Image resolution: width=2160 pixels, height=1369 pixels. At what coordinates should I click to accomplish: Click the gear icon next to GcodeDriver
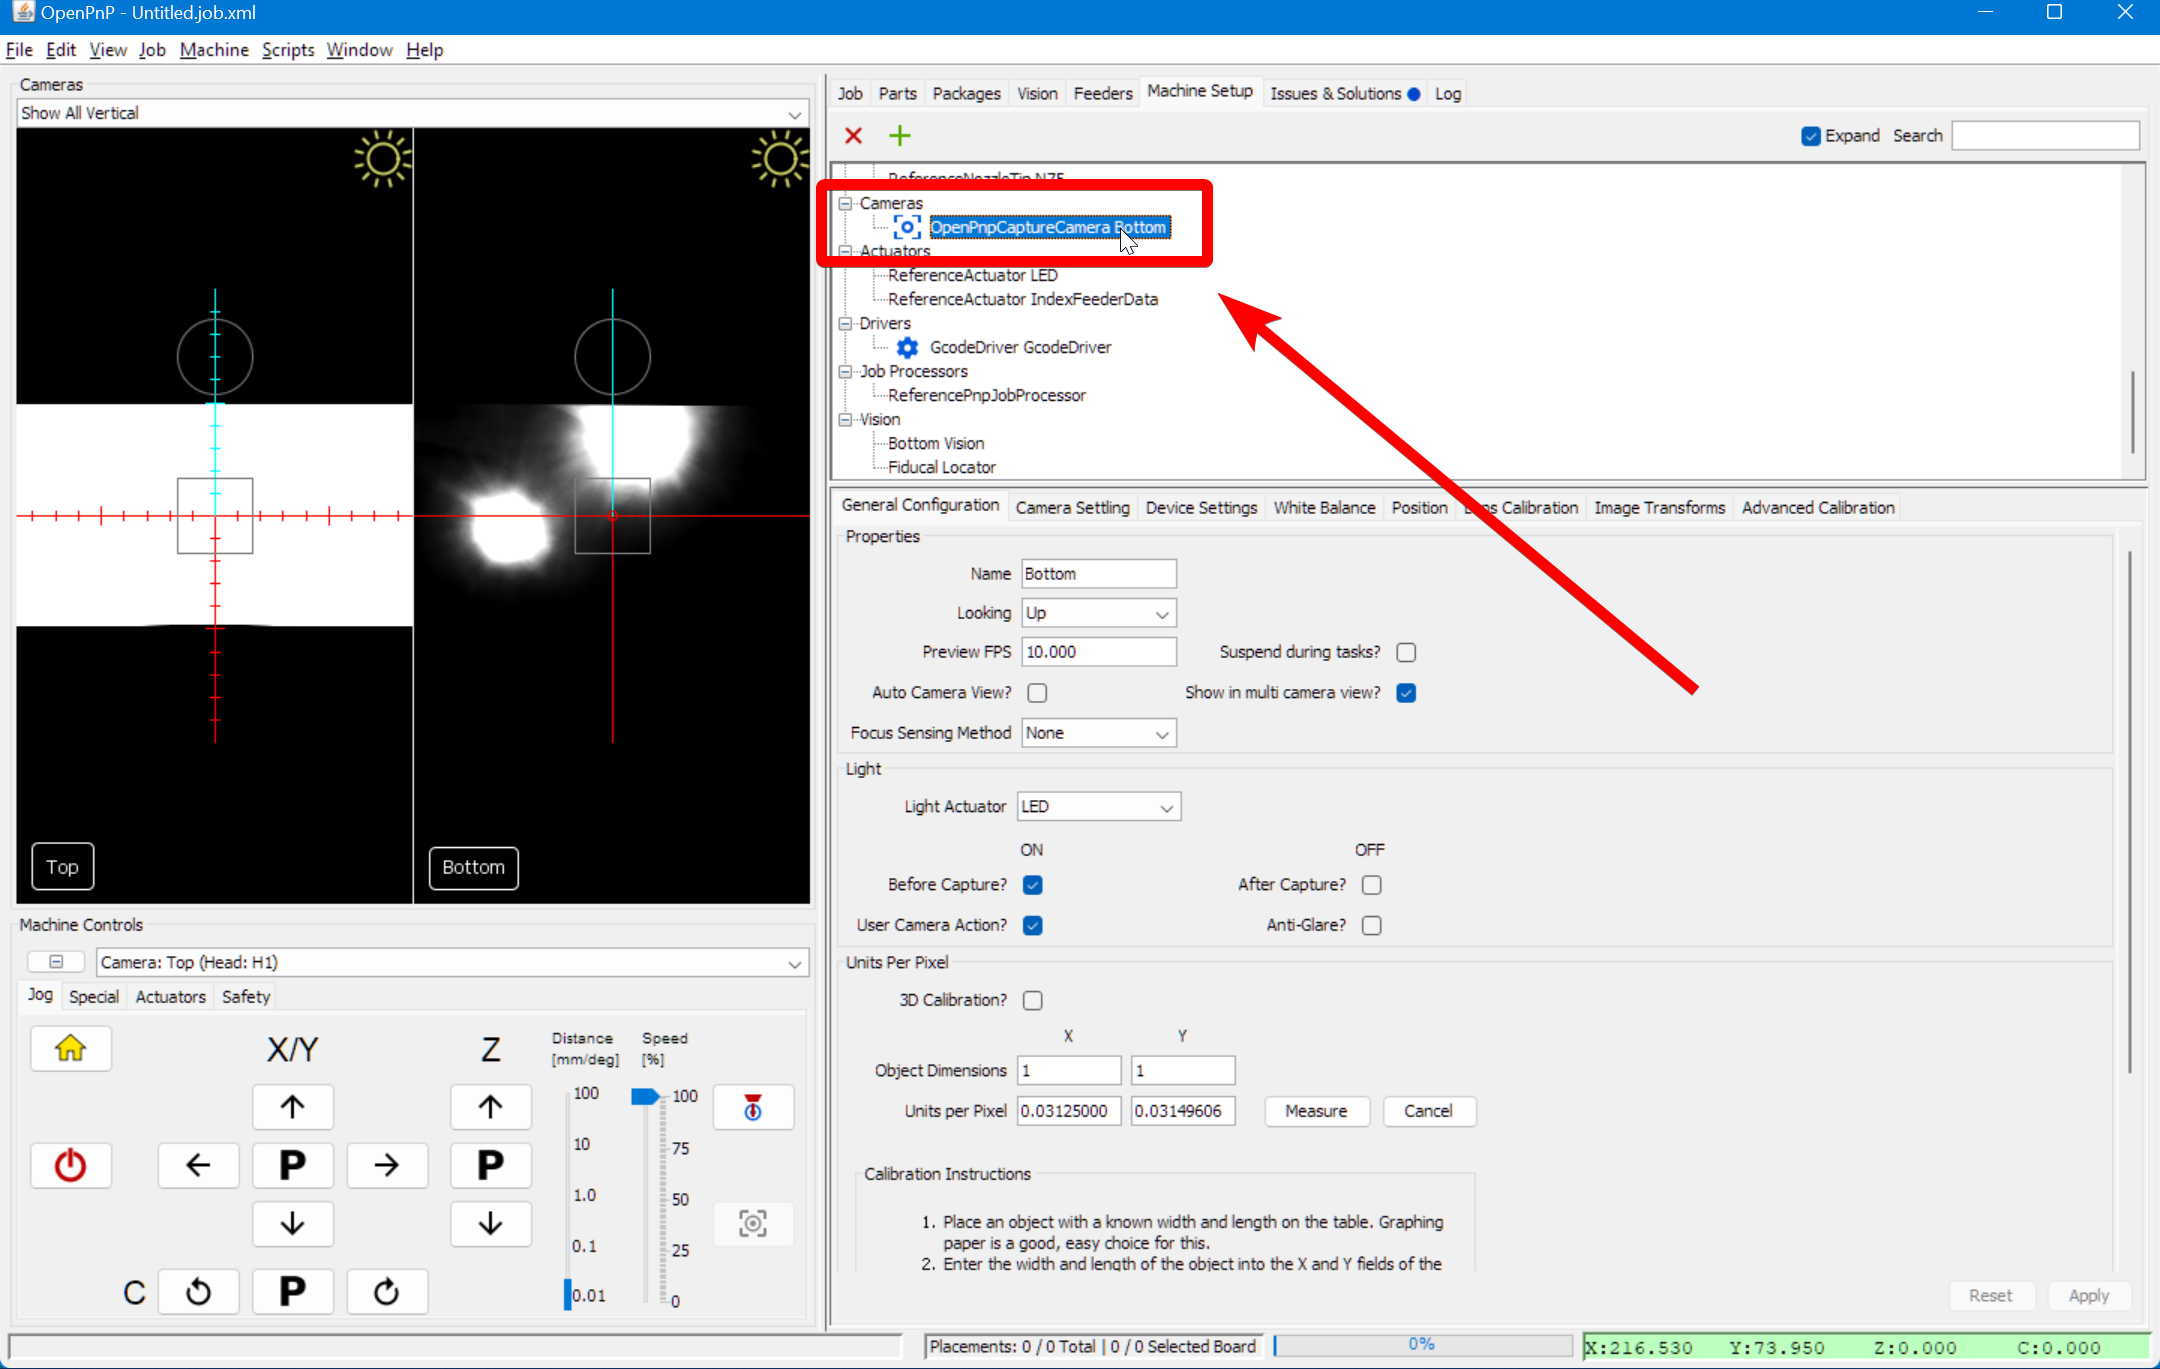[906, 347]
